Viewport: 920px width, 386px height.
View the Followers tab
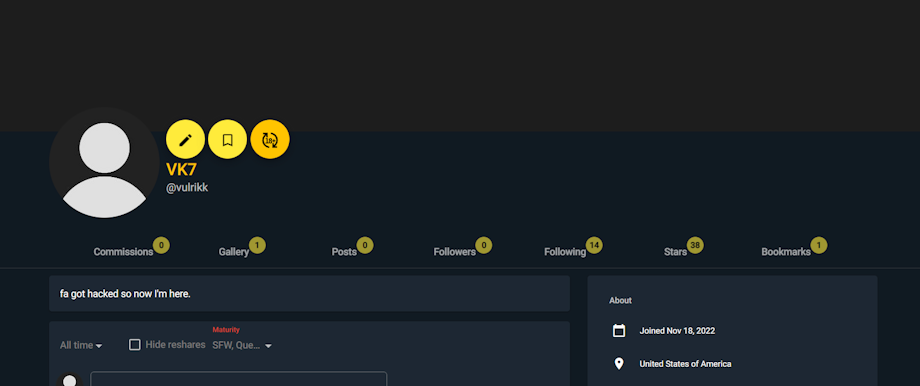tap(455, 252)
